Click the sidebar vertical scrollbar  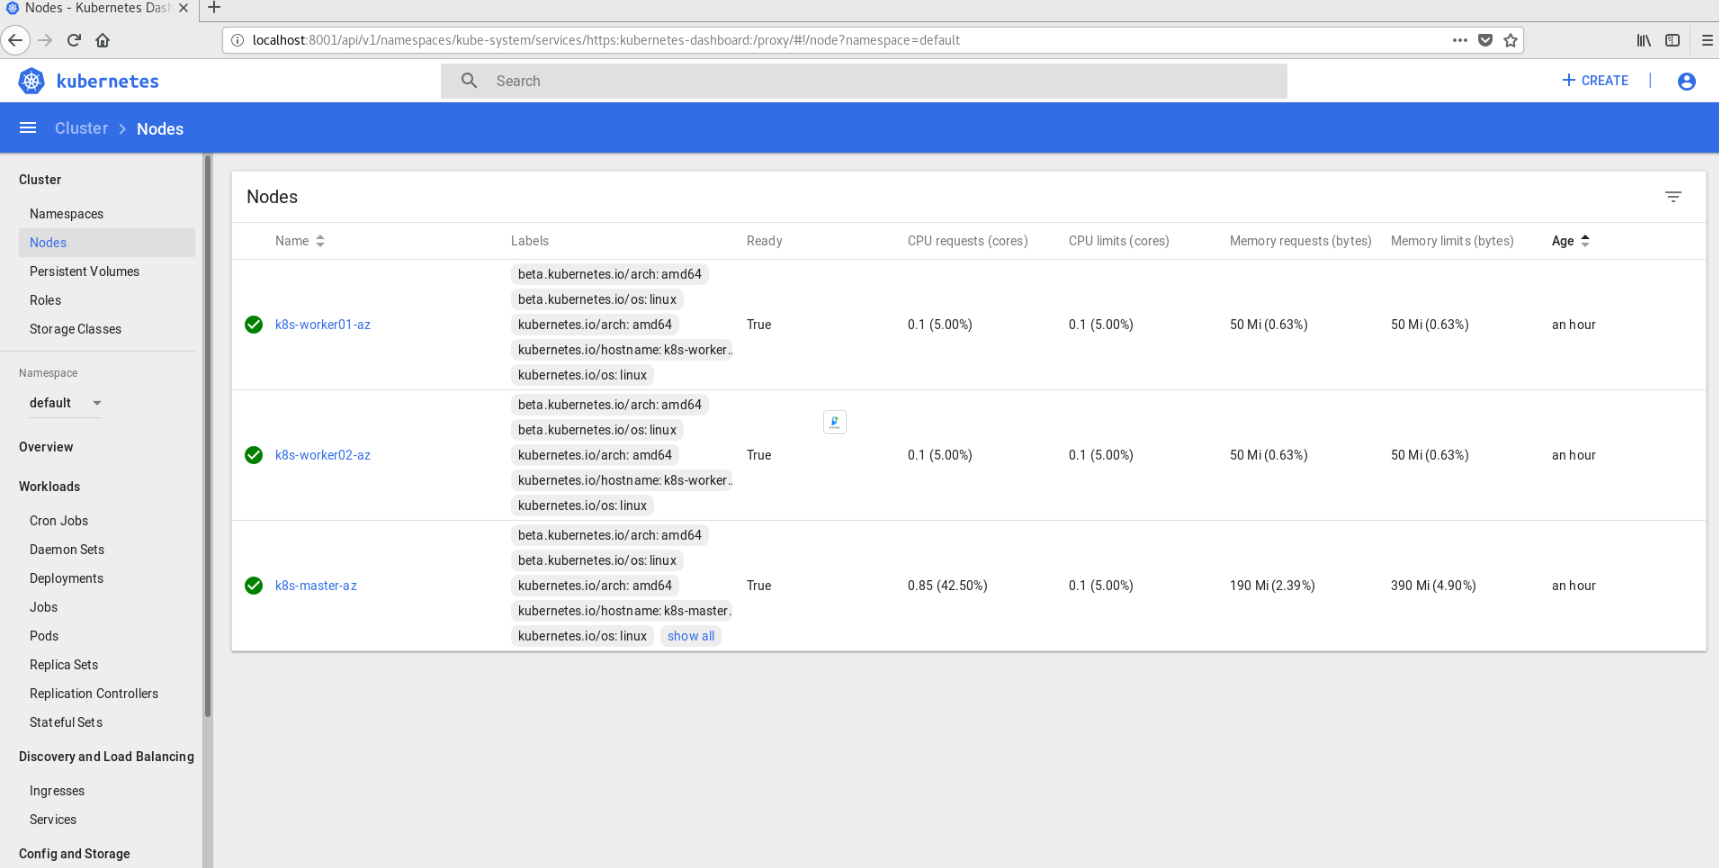208,436
